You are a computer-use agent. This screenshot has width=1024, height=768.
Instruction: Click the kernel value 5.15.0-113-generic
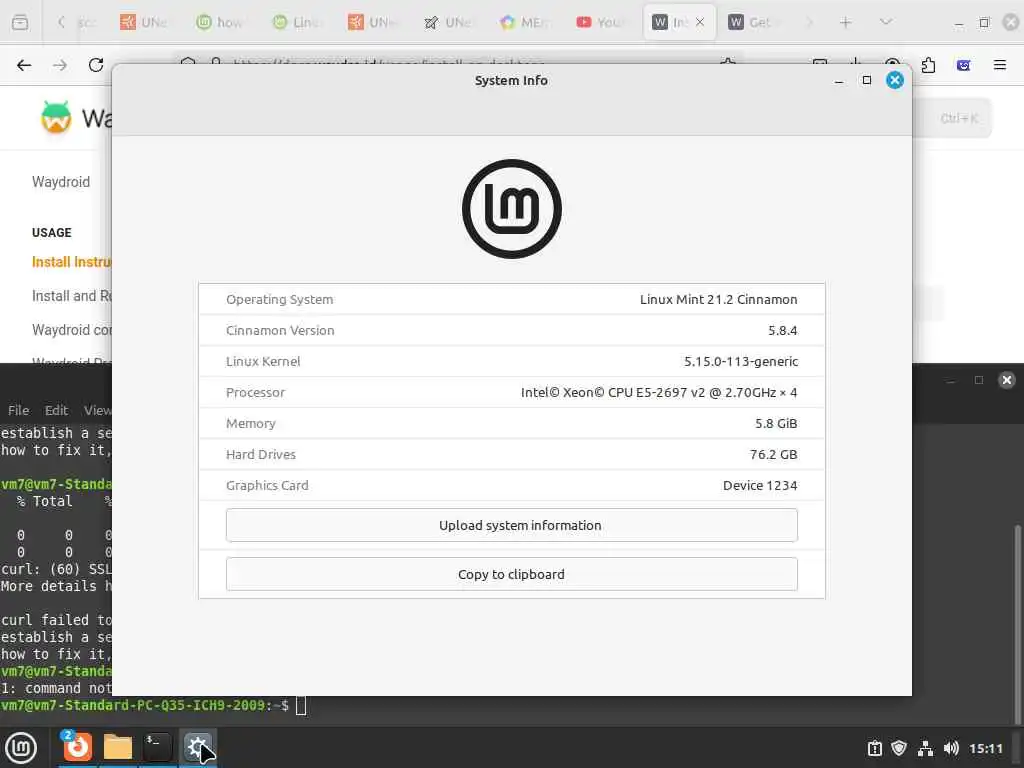(741, 361)
